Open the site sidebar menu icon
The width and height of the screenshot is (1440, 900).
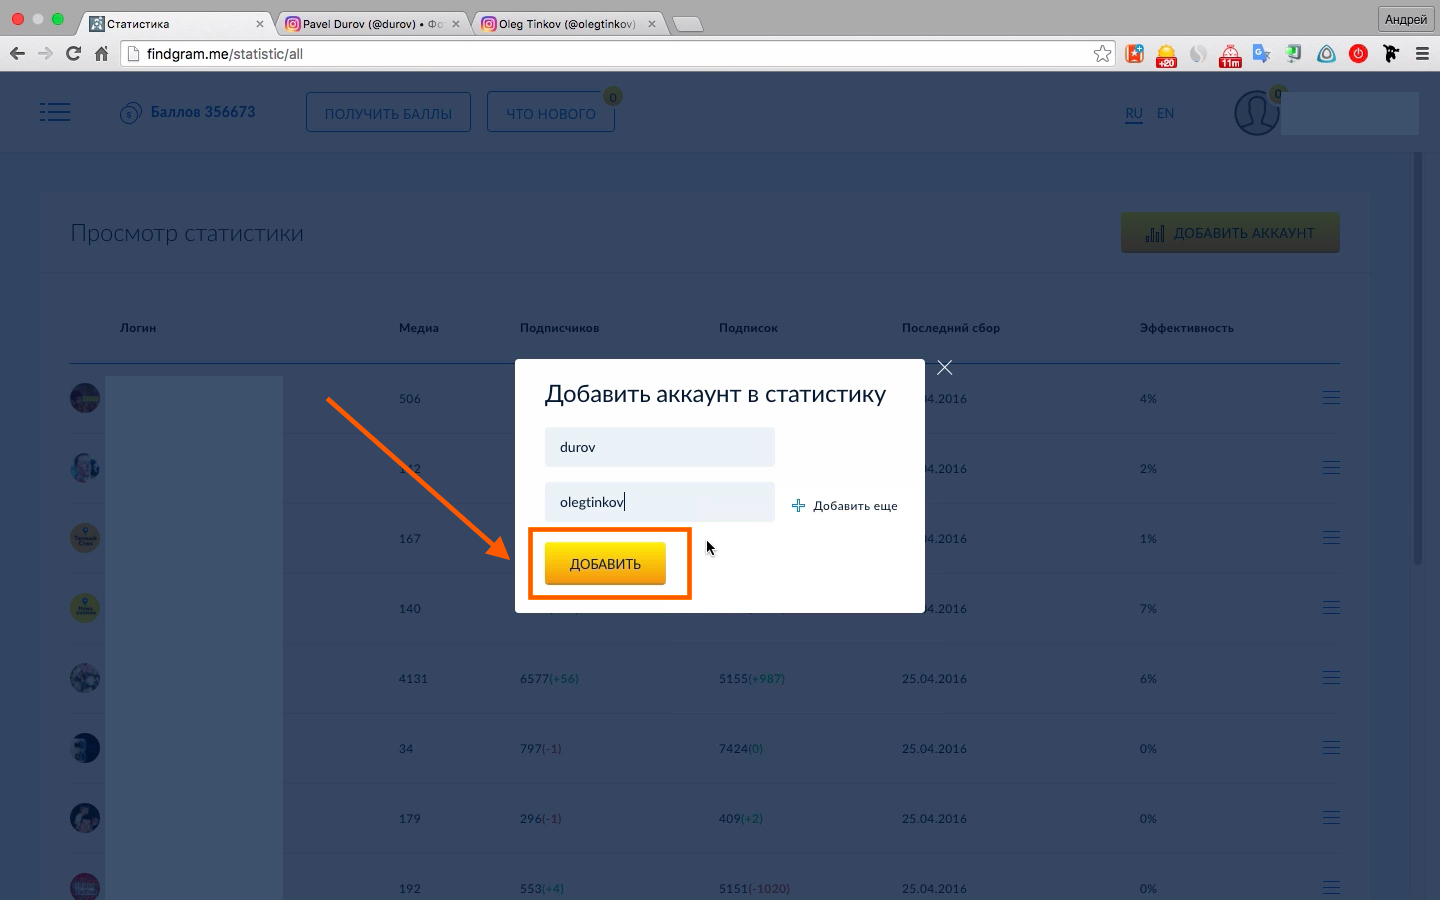(55, 112)
